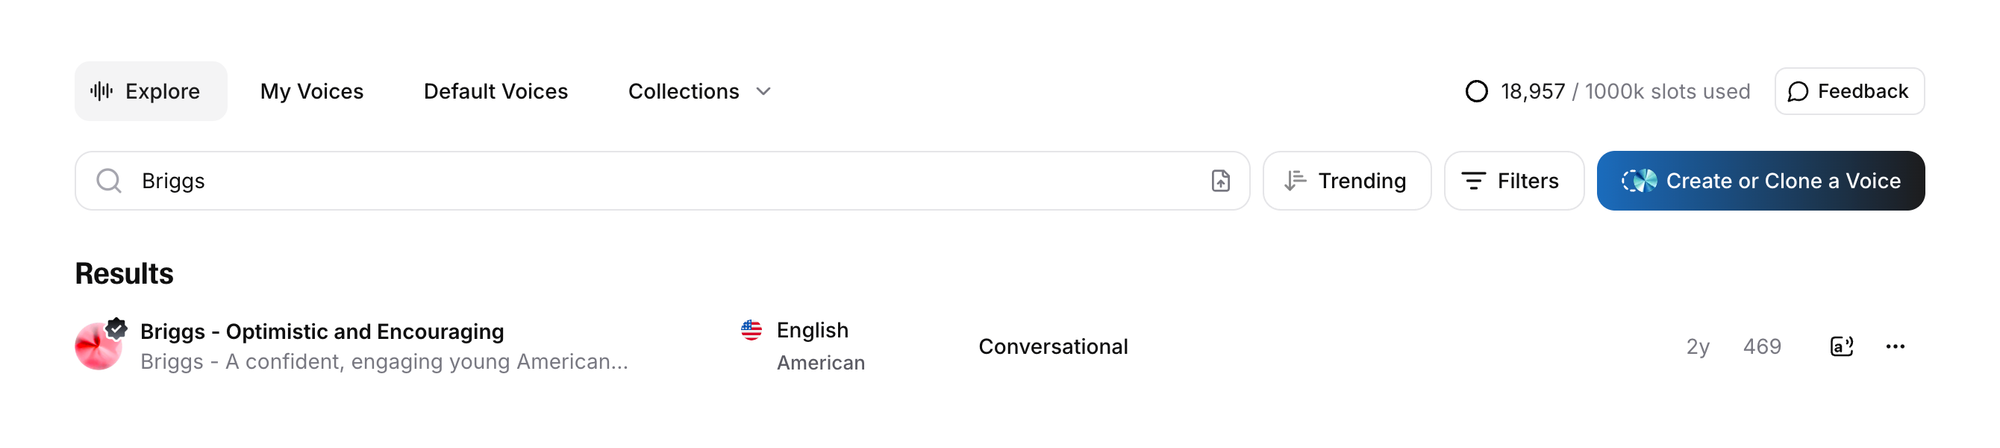The height and width of the screenshot is (448, 2000).
Task: Click the upload audio file icon
Action: click(1221, 181)
